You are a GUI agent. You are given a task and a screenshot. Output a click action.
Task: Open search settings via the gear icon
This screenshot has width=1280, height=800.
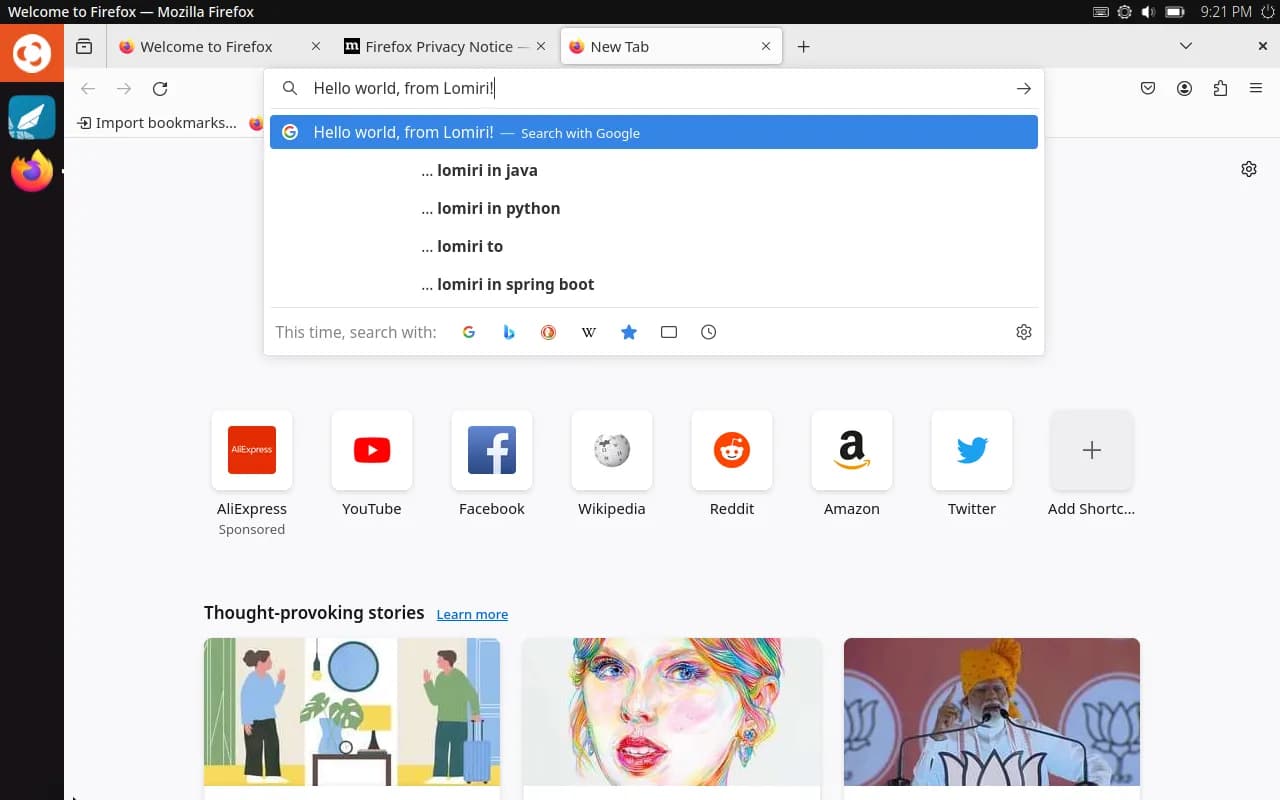pos(1023,331)
